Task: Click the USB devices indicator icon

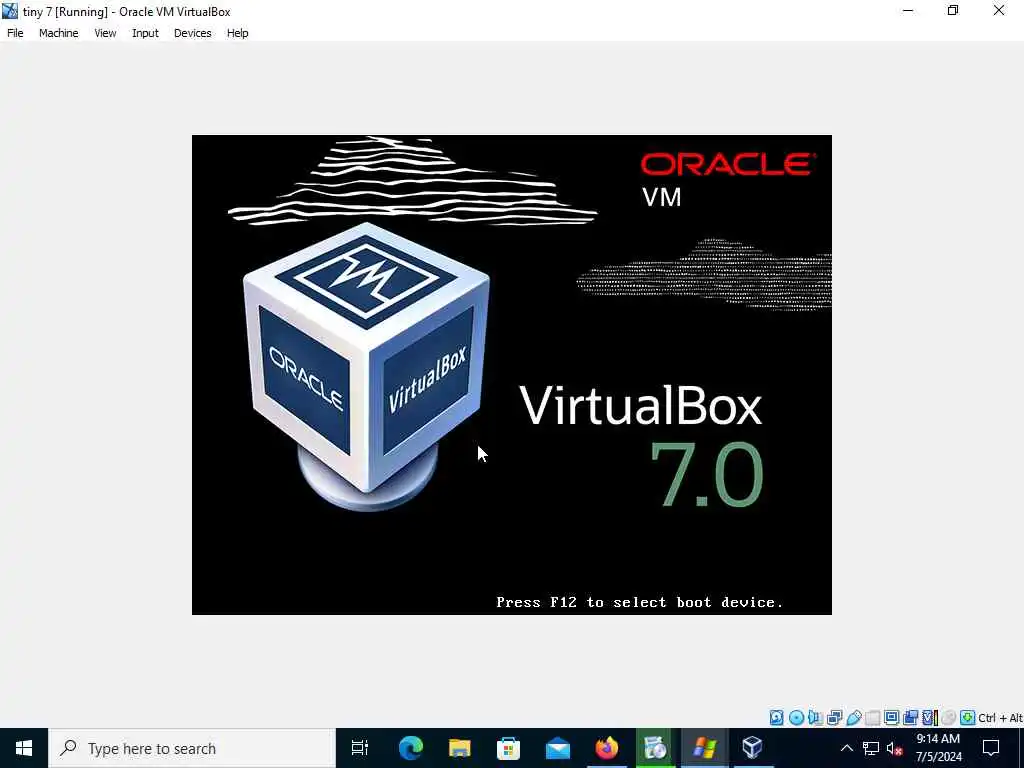Action: coord(854,718)
